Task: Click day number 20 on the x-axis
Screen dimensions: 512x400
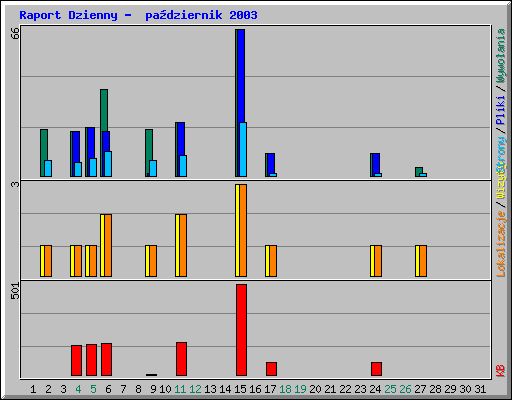Action: pos(315,389)
